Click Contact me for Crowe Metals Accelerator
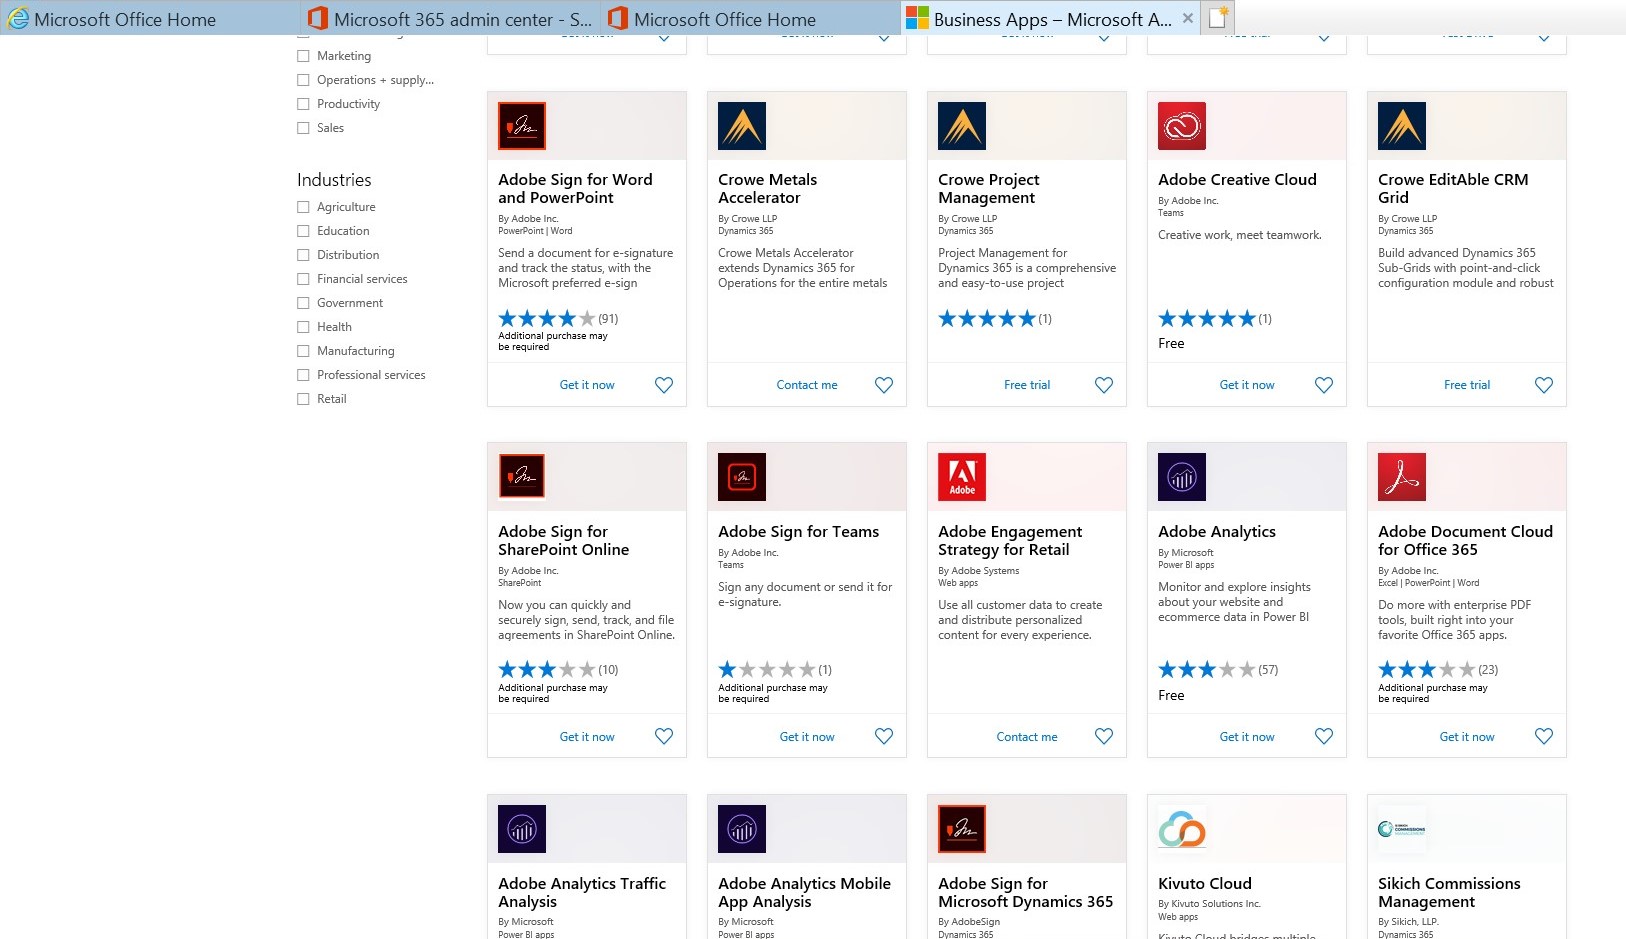Screen dimensions: 1626x939 coord(807,385)
